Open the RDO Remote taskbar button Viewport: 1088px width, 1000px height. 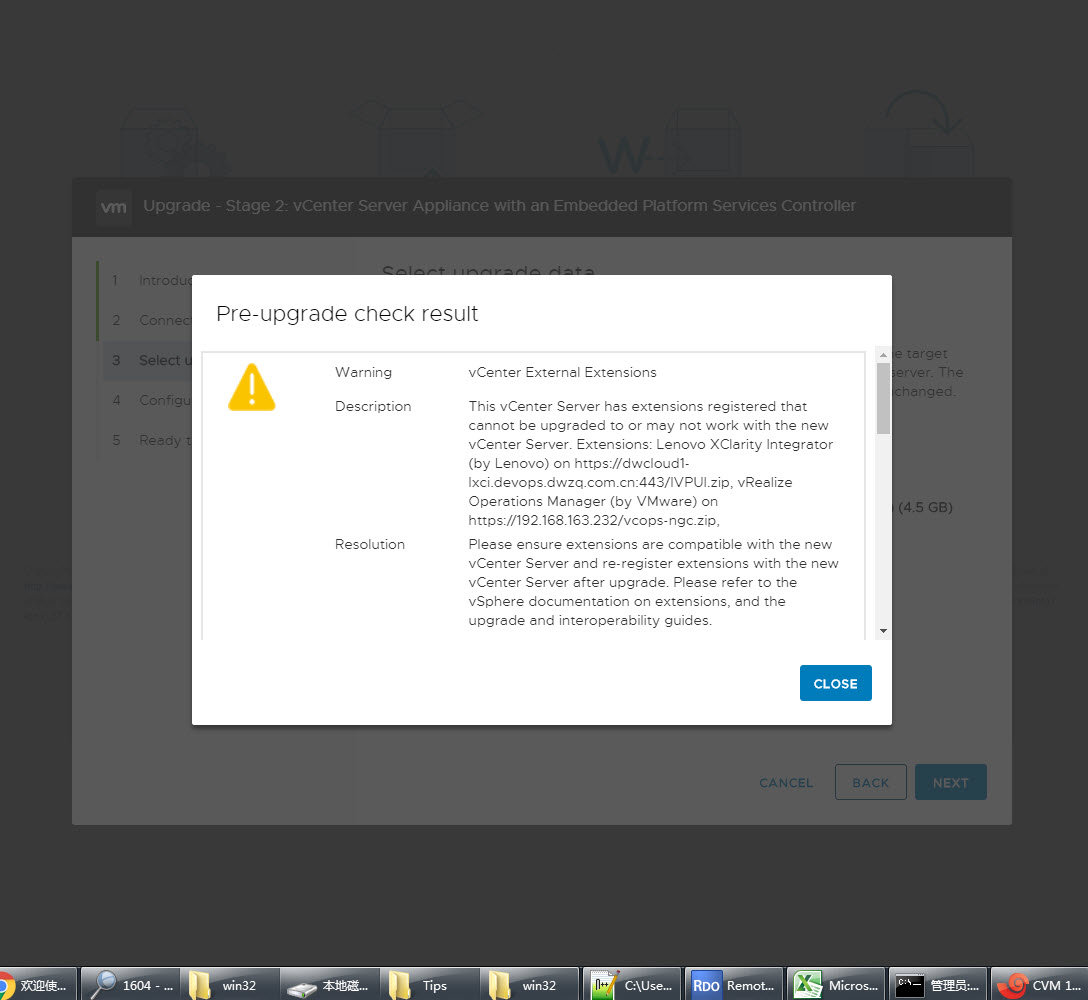(733, 985)
